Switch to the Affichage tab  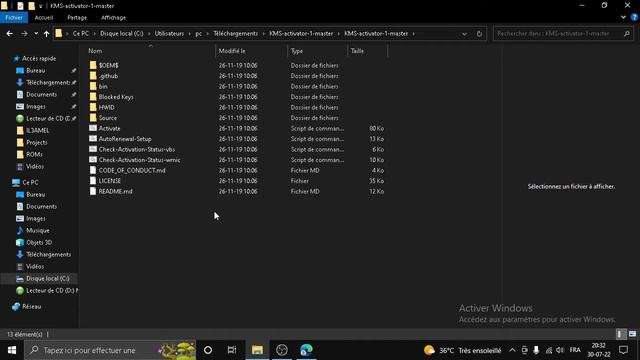point(113,18)
